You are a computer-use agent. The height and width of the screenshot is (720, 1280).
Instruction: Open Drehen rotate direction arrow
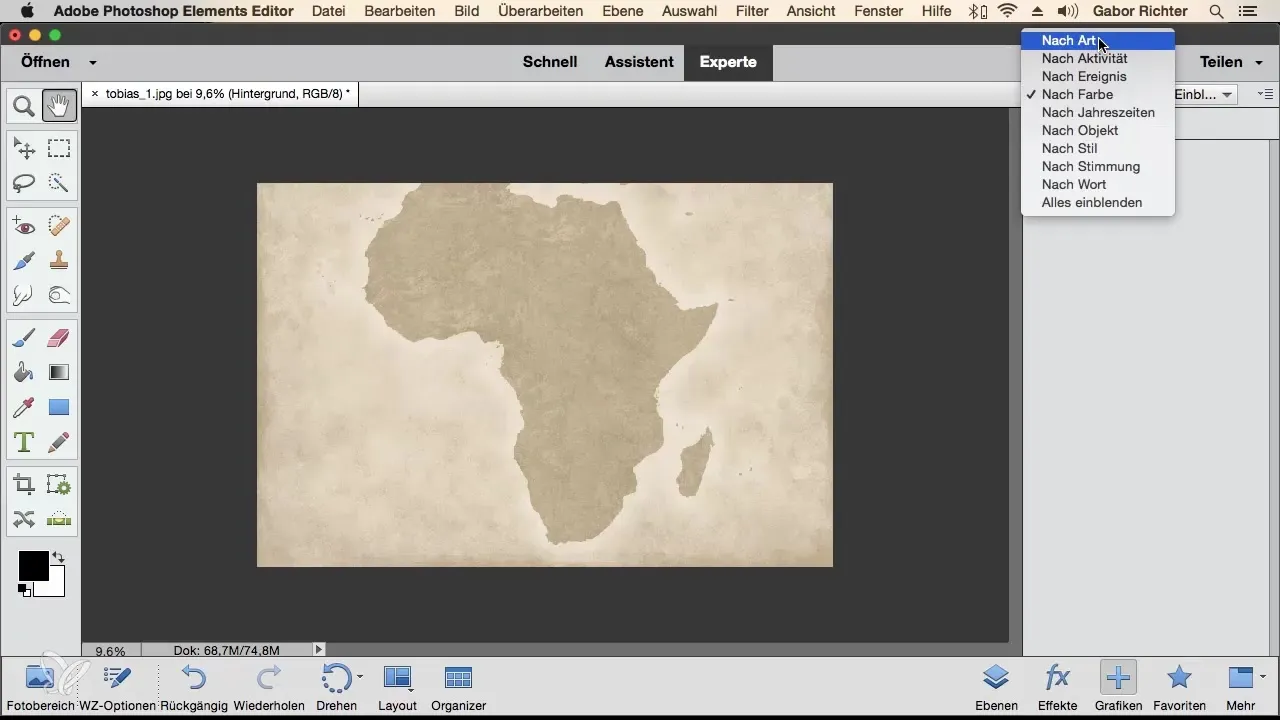360,677
